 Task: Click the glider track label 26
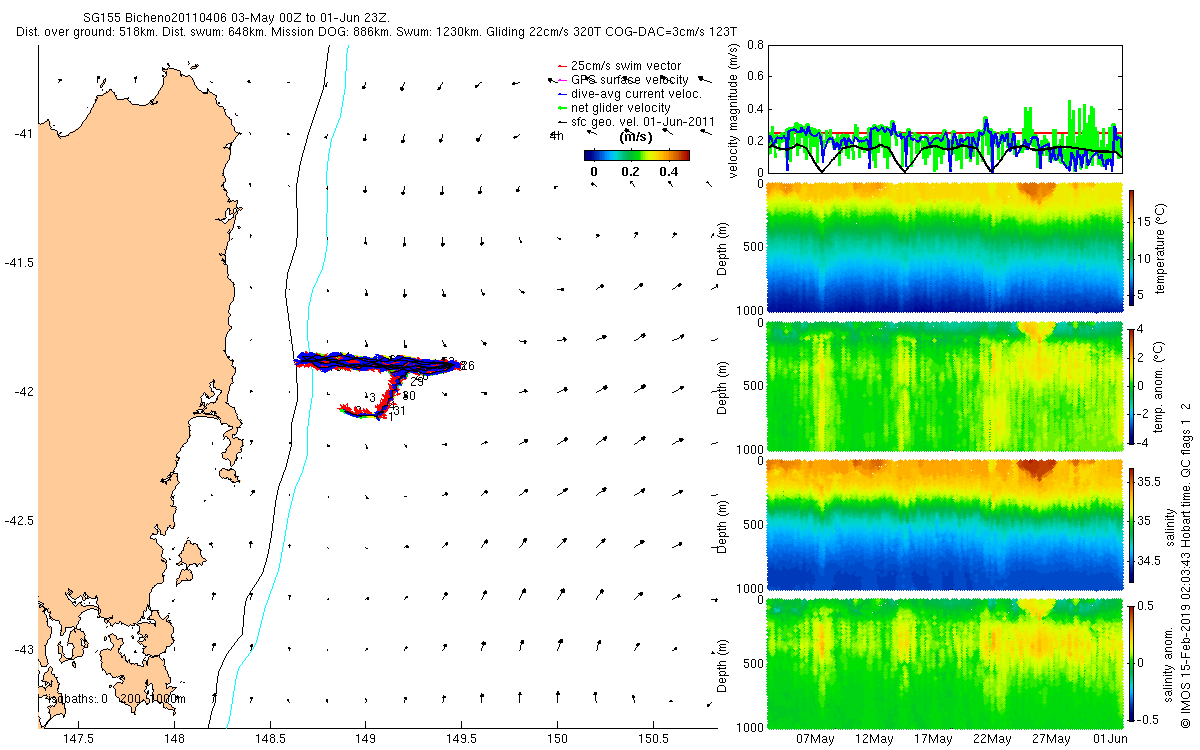(x=467, y=366)
